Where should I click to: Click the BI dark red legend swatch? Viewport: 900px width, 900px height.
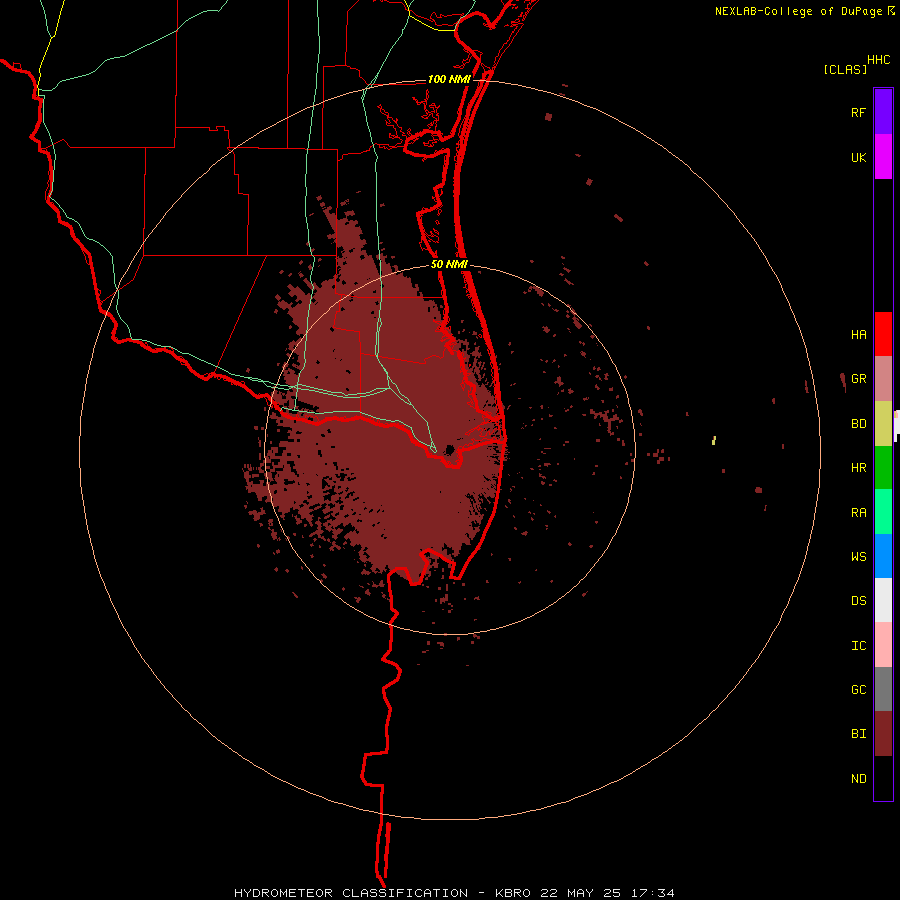click(883, 734)
